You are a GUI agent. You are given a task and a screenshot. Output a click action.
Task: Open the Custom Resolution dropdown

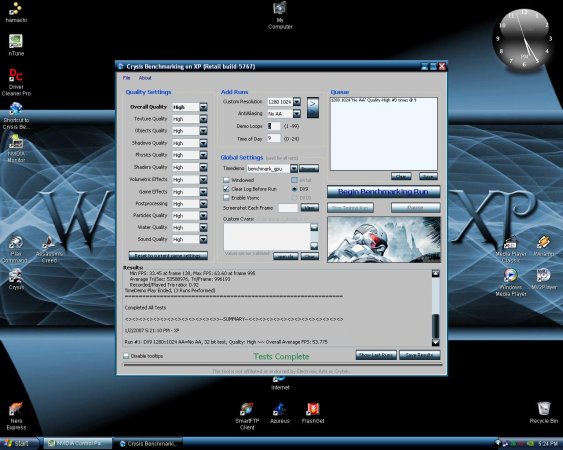click(297, 102)
